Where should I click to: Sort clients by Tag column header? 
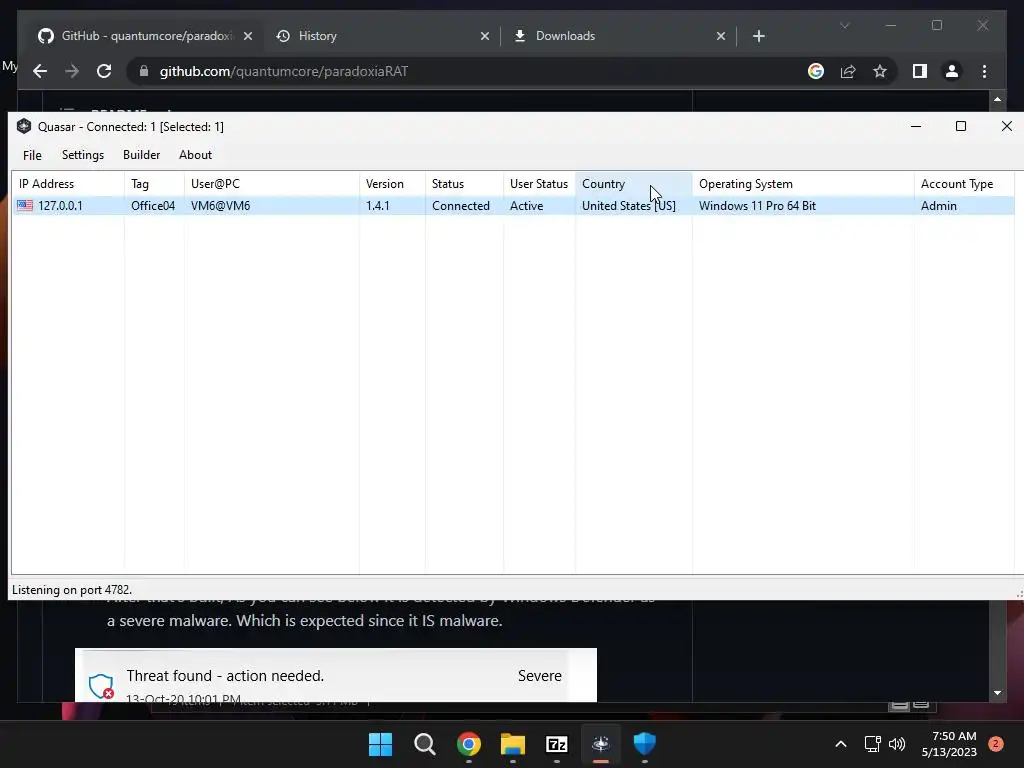[154, 184]
